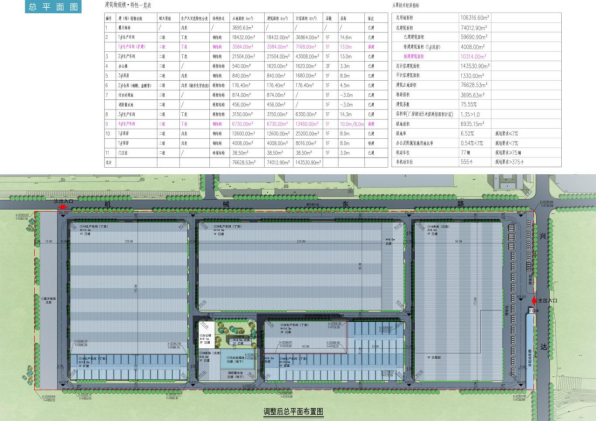This screenshot has width=596, height=422.
Task: Select the magenta 6730.00m² cell in row 9
Action: click(243, 124)
